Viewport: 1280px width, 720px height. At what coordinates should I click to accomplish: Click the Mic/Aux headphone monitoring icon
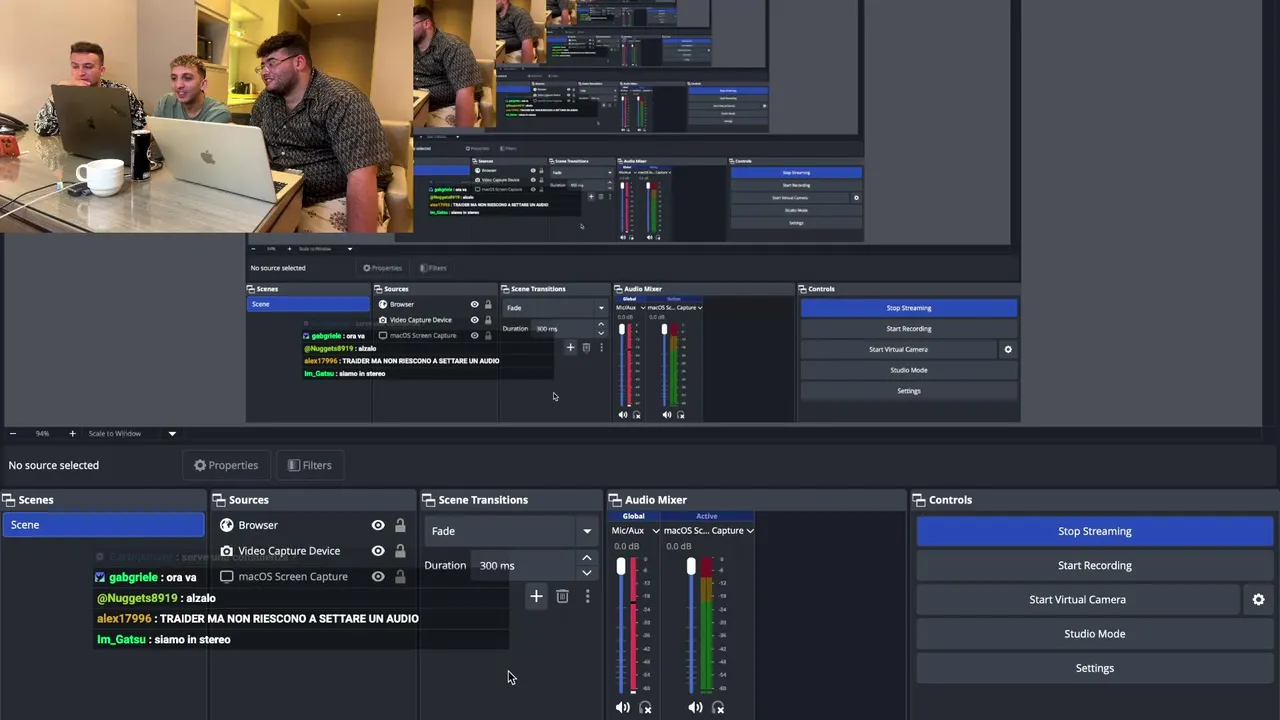click(x=645, y=708)
